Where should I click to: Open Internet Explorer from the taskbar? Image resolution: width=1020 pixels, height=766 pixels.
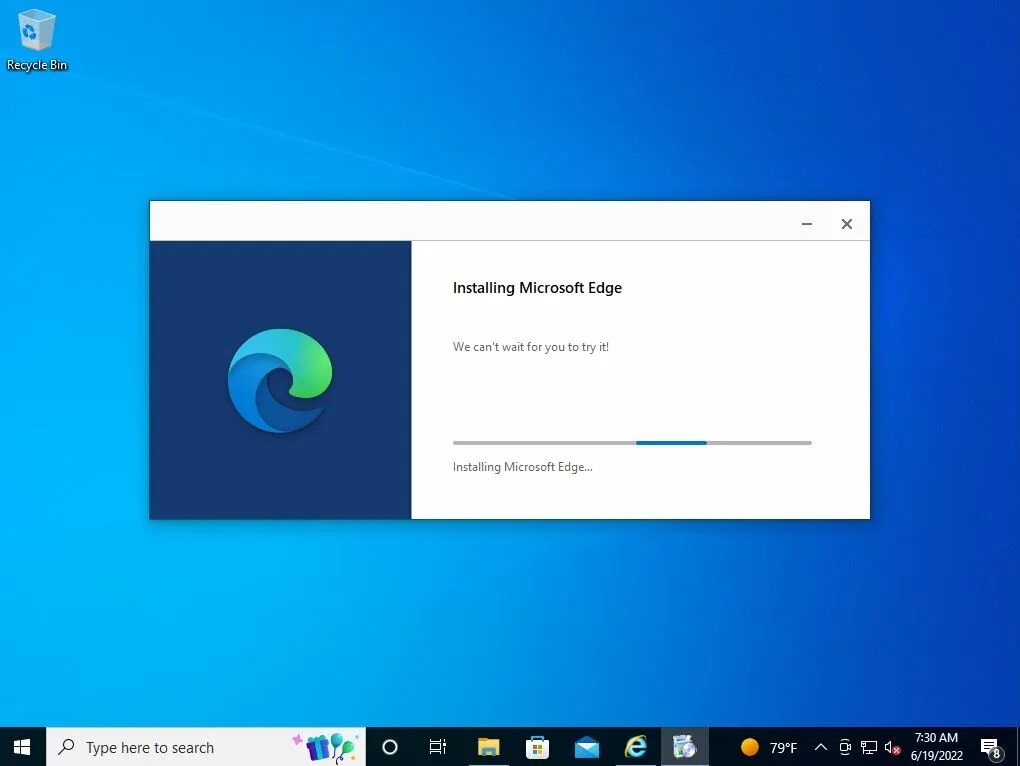[x=636, y=746]
